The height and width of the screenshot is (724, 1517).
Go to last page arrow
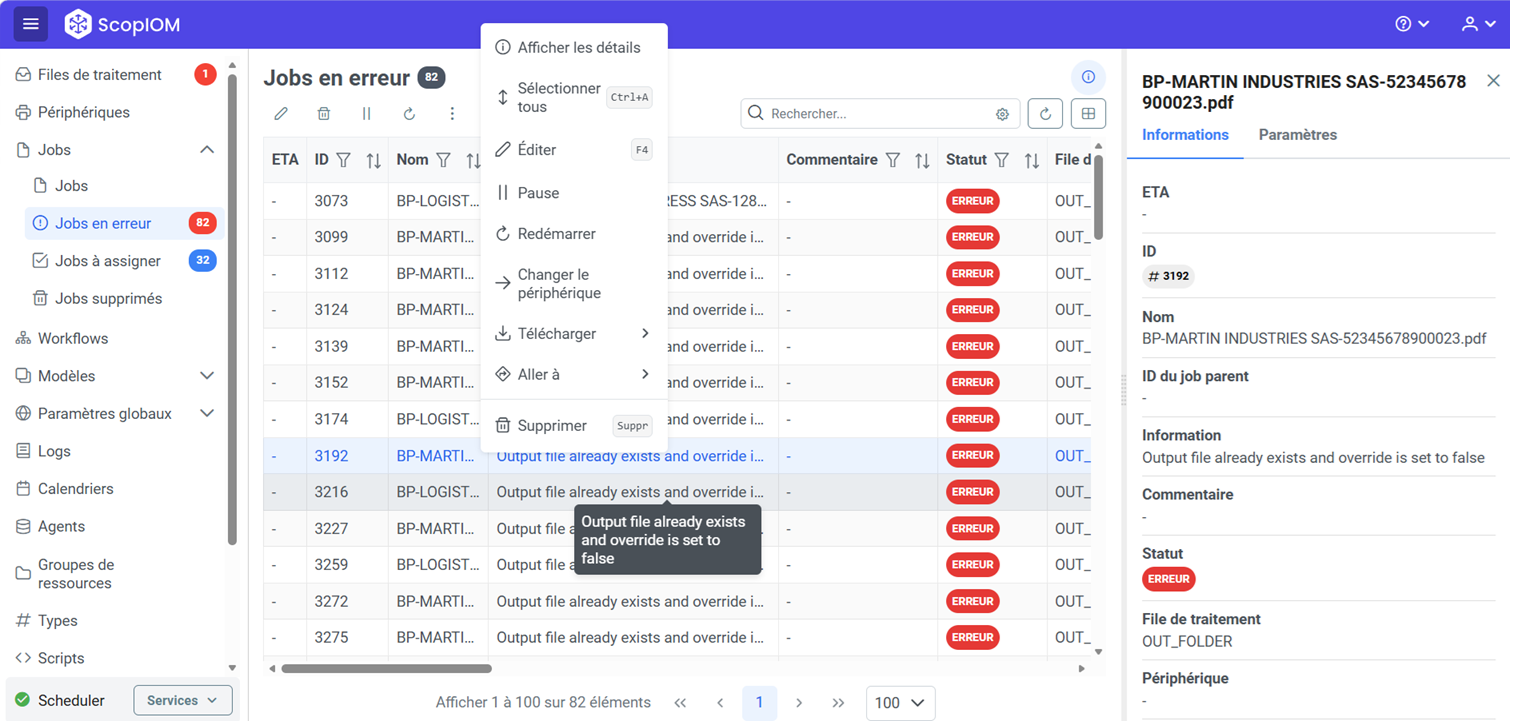coord(838,703)
